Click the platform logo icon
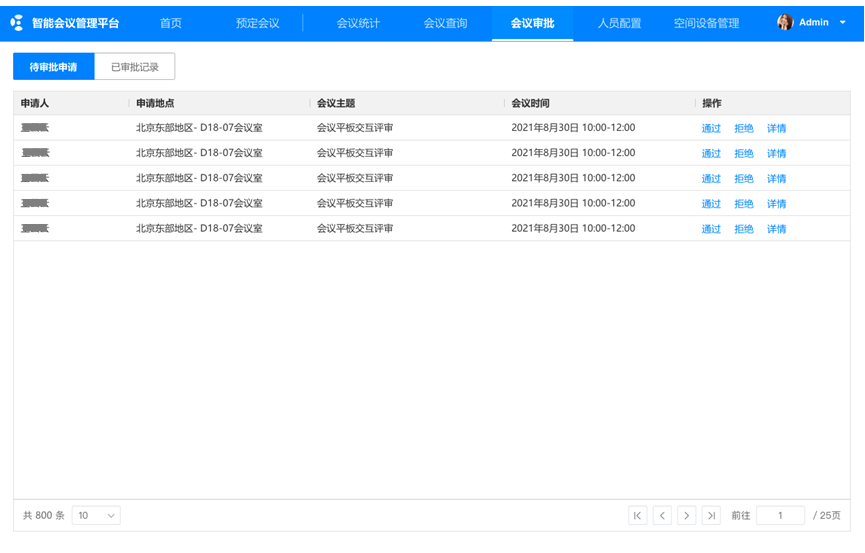Image resolution: width=865 pixels, height=553 pixels. [x=17, y=23]
